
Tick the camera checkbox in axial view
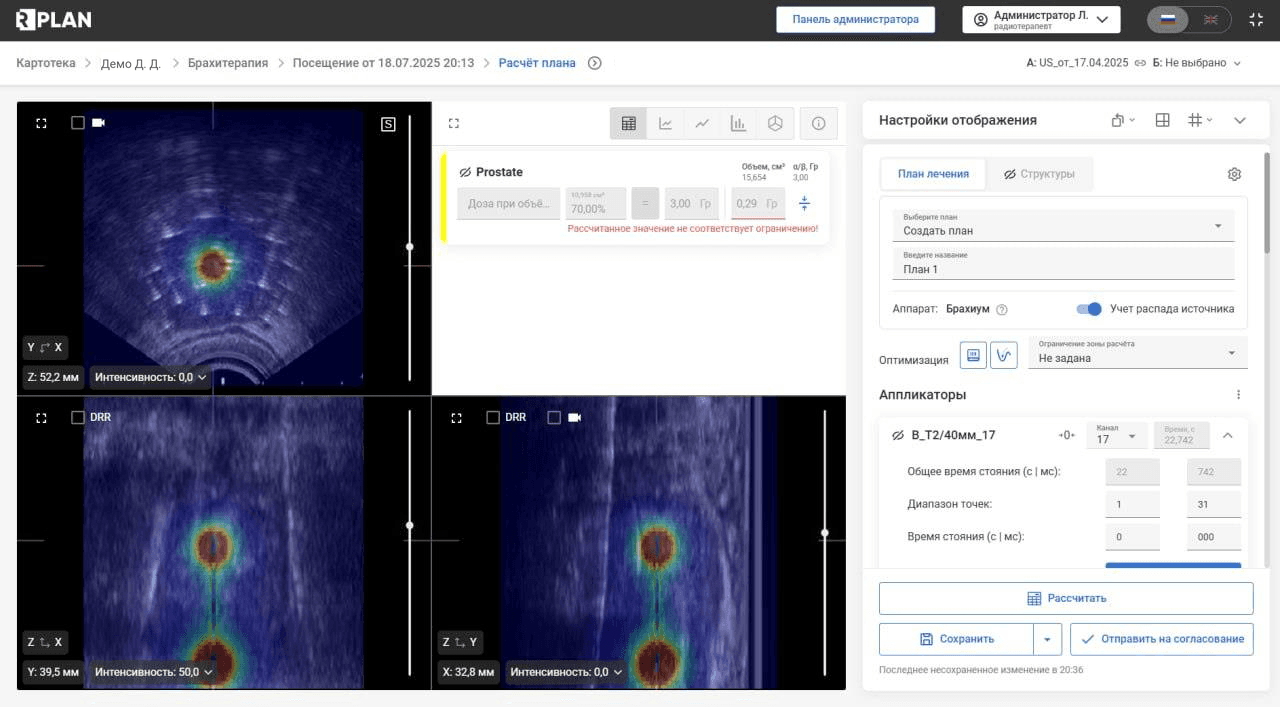coord(78,123)
